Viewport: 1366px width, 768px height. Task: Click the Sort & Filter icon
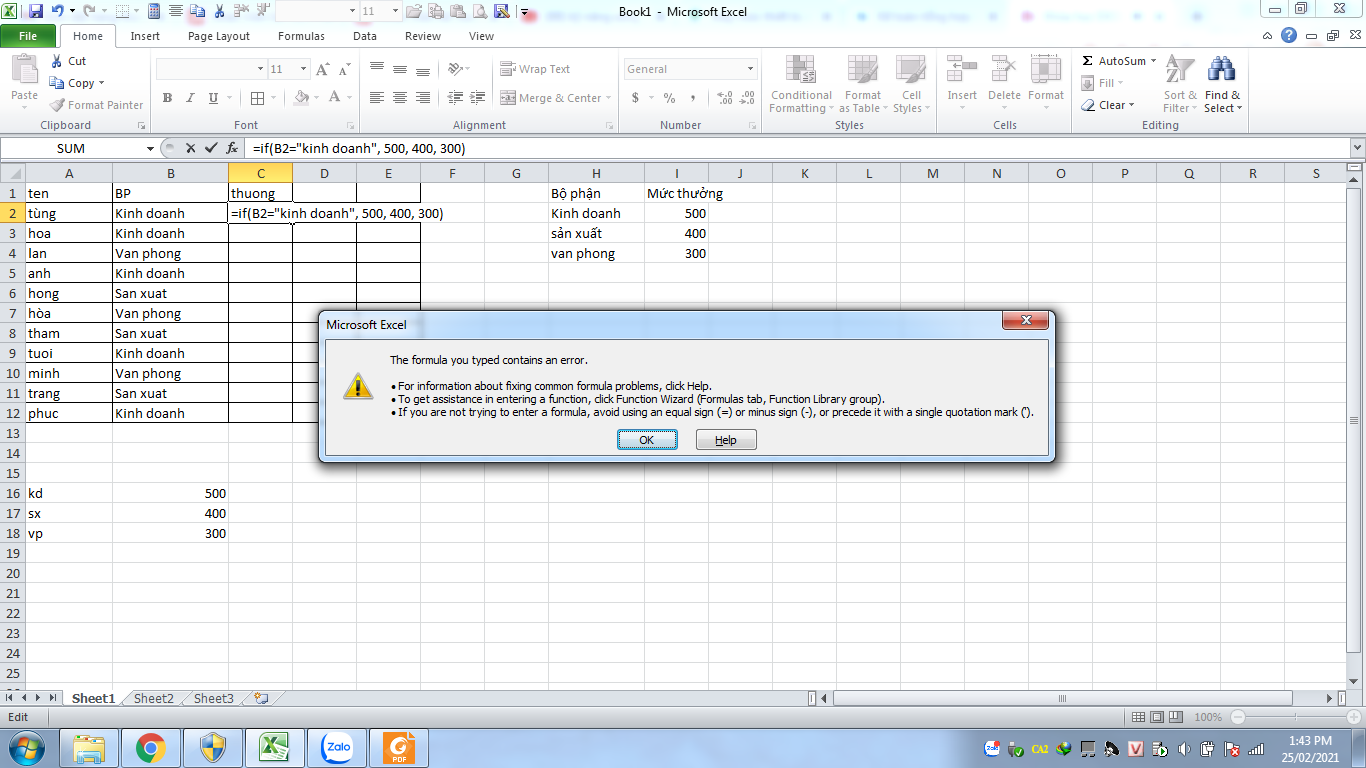pos(1180,70)
